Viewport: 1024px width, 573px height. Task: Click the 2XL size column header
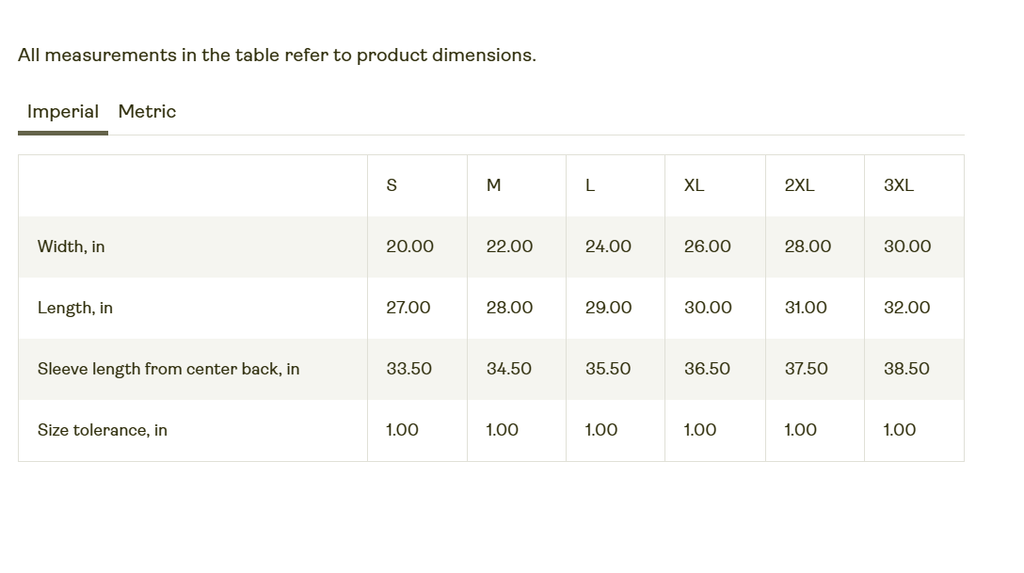tap(799, 185)
